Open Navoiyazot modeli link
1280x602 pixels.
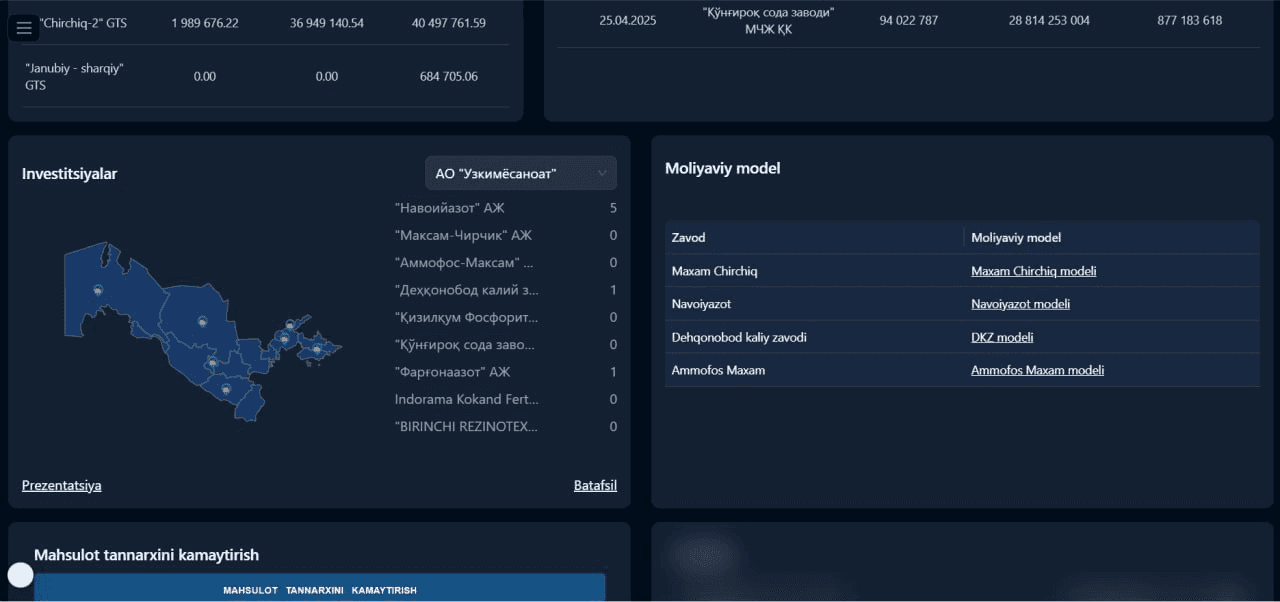[x=1021, y=304]
